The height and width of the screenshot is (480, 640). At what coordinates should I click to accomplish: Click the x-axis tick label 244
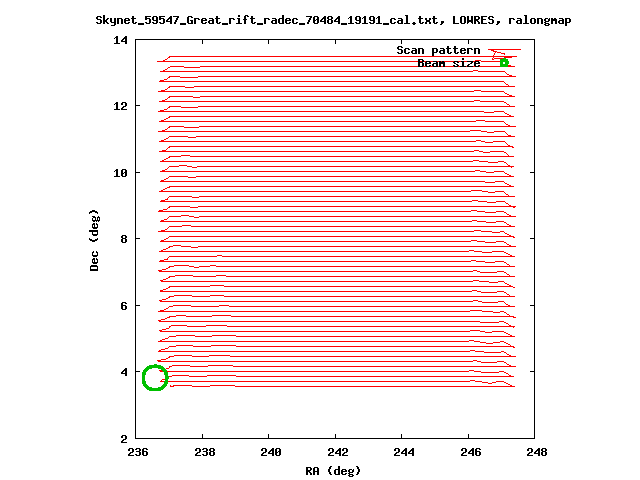point(404,452)
